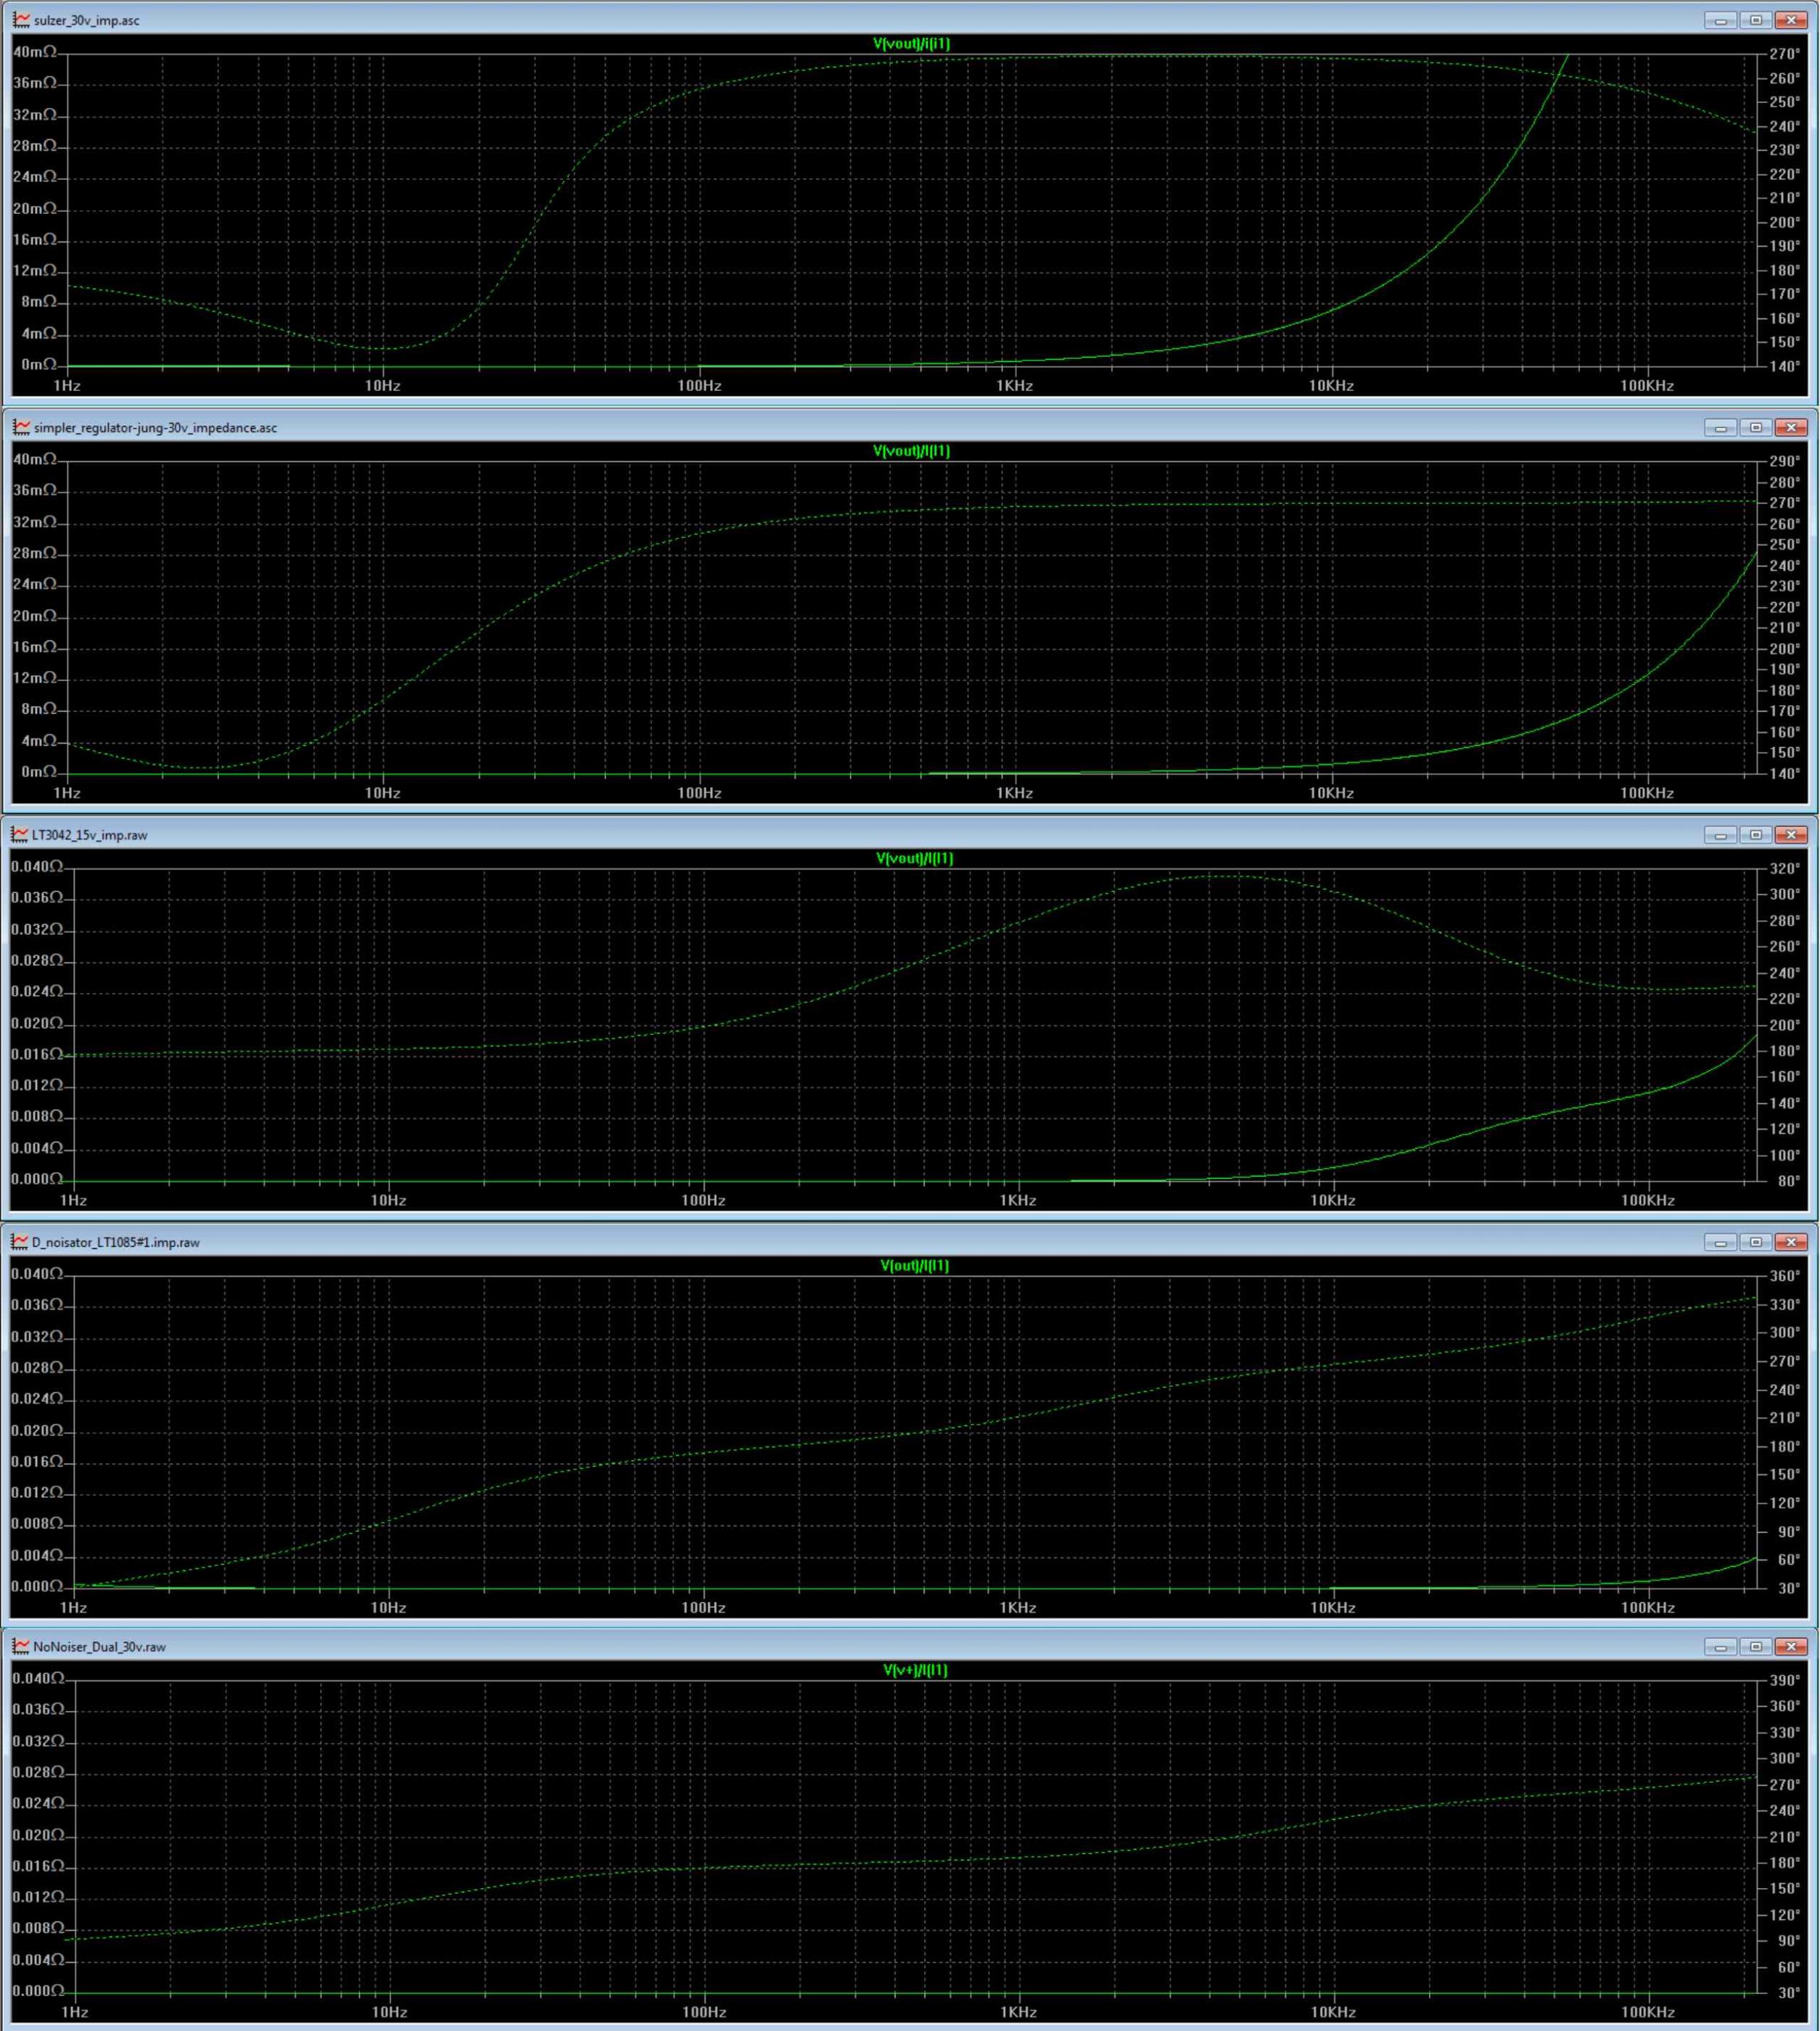
Task: Click the NoNoiser_Dual_30v.raw title text
Action: pos(100,1647)
